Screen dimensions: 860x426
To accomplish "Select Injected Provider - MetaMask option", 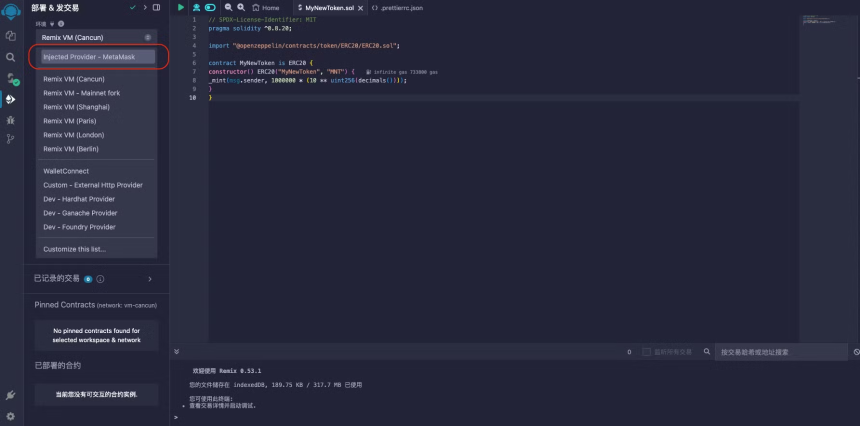I will coord(98,57).
